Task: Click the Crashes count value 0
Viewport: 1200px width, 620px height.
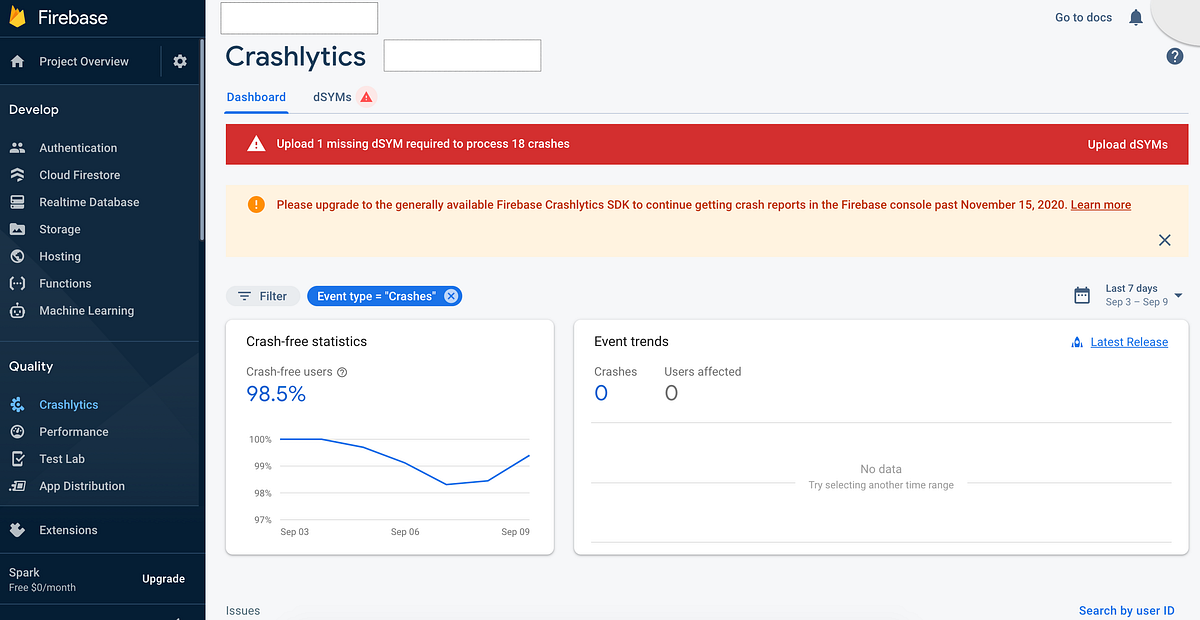Action: [601, 393]
